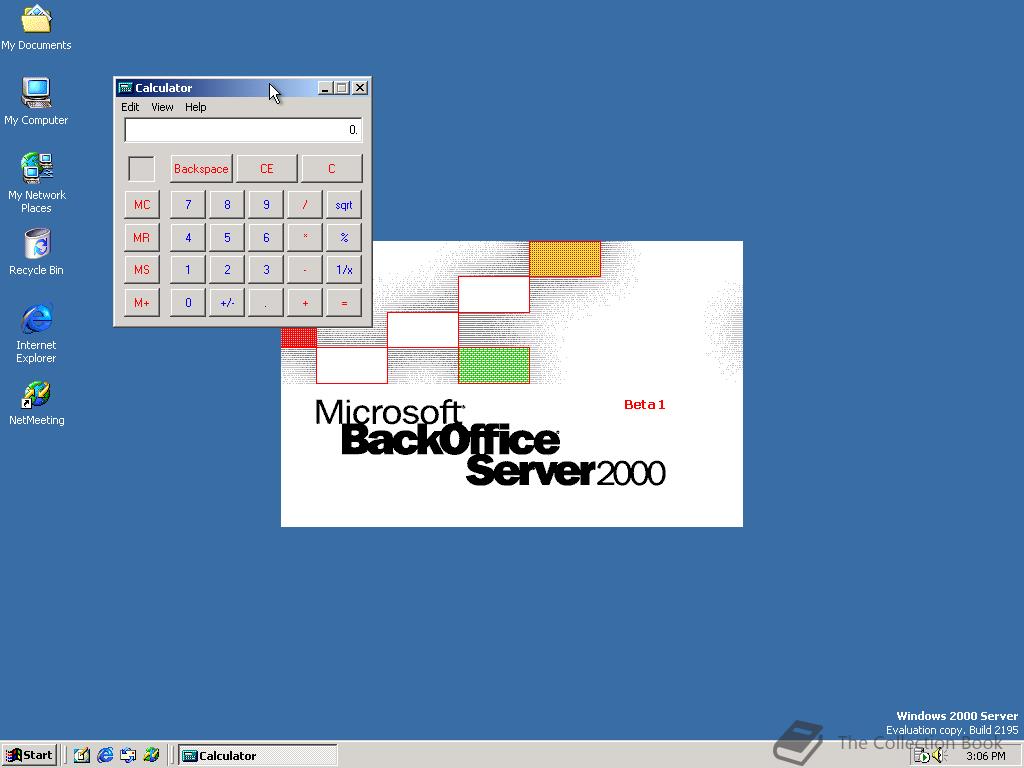Click the MS memory store button
1024x768 pixels.
pos(142,270)
